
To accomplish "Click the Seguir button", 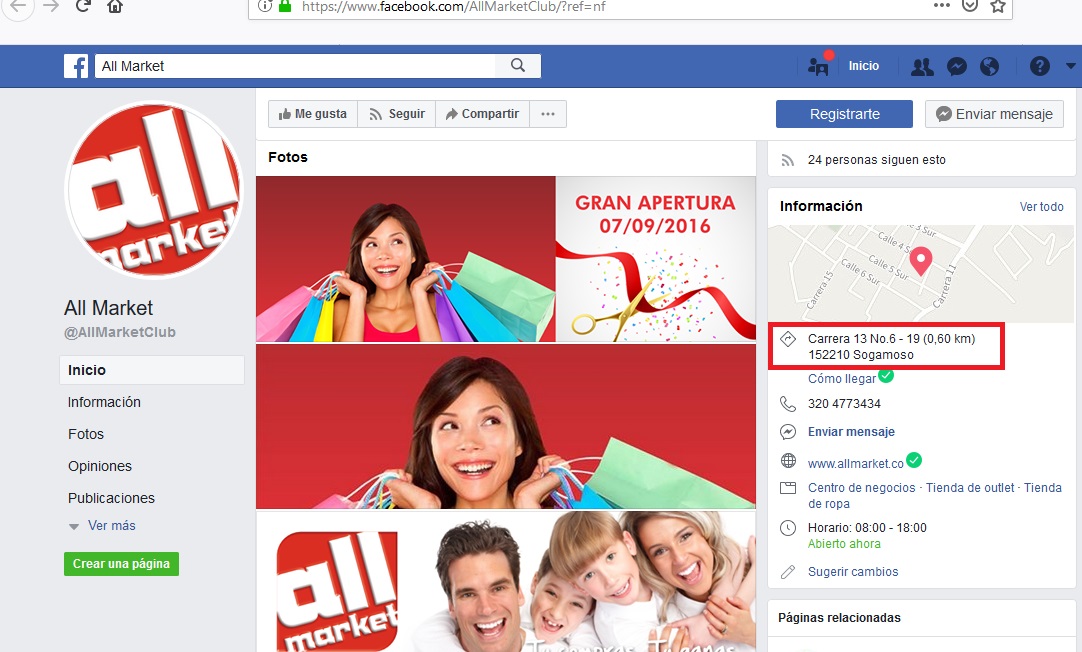I will tap(397, 114).
